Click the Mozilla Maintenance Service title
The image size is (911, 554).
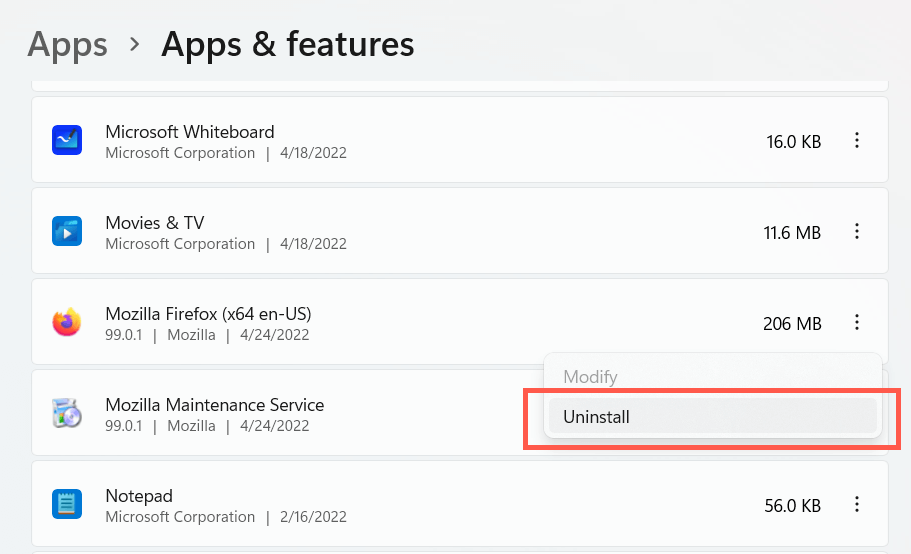pos(214,405)
